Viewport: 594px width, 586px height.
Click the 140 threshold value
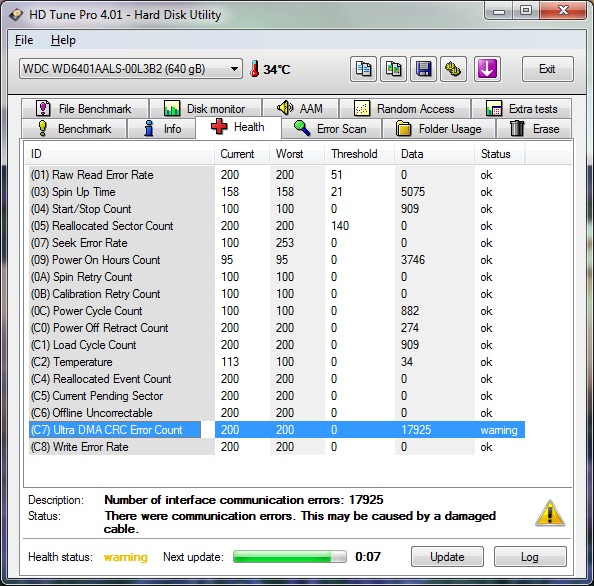340,226
